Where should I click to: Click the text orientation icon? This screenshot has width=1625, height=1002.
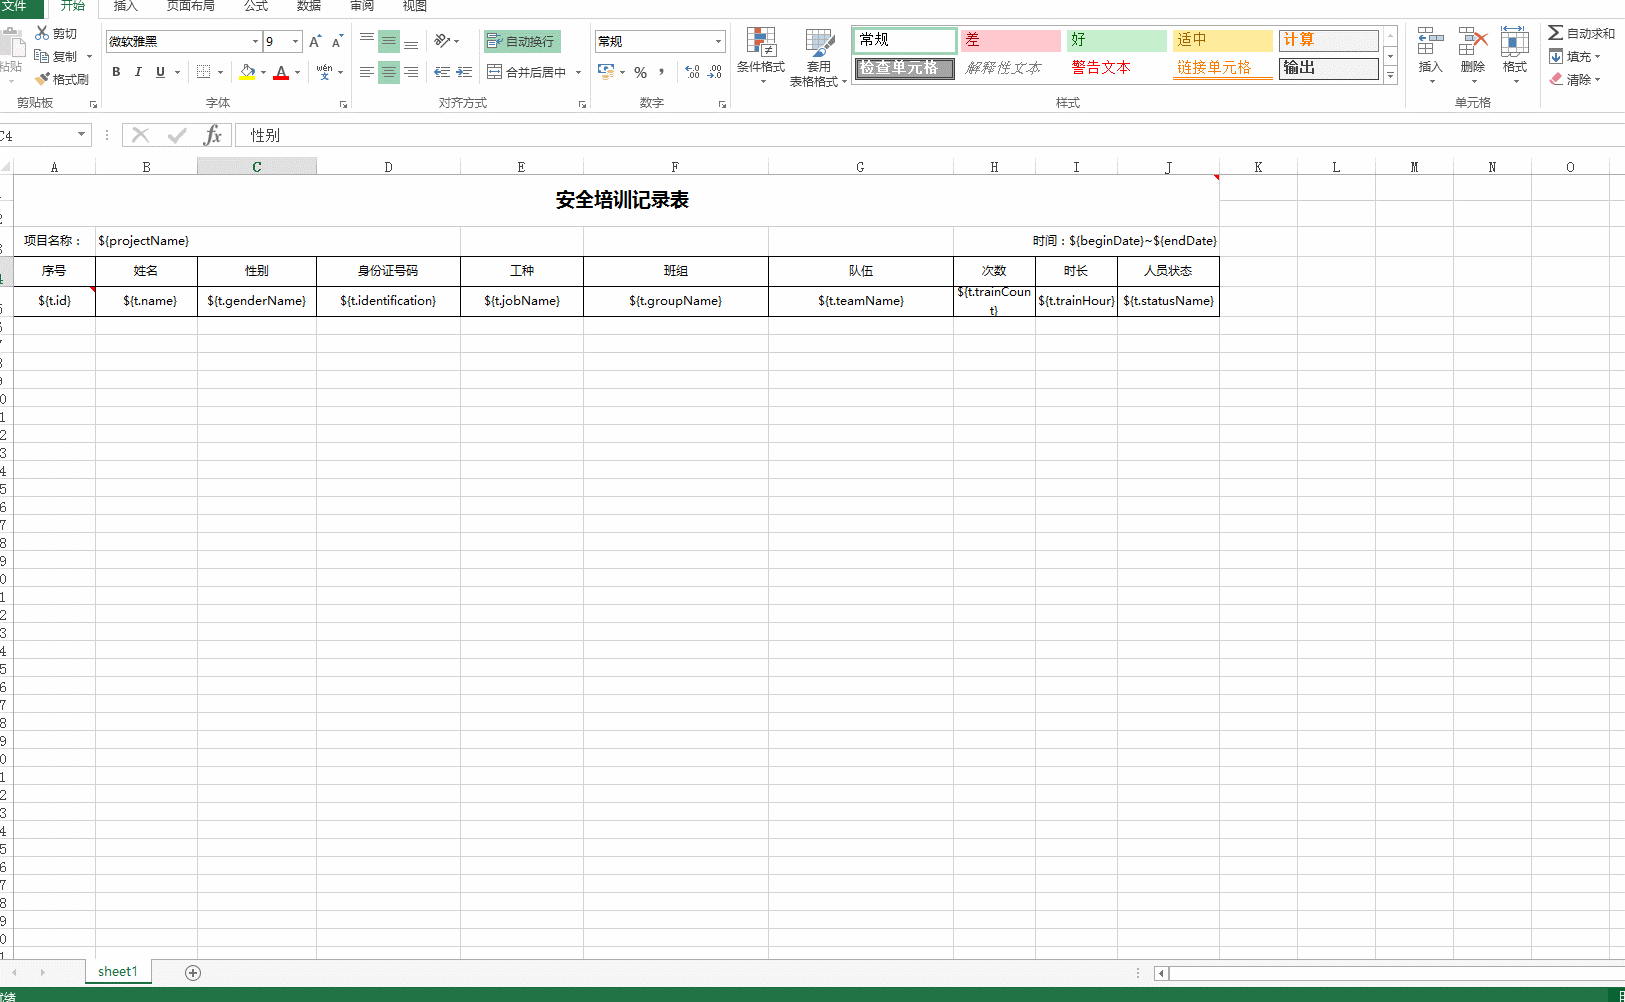coord(442,41)
